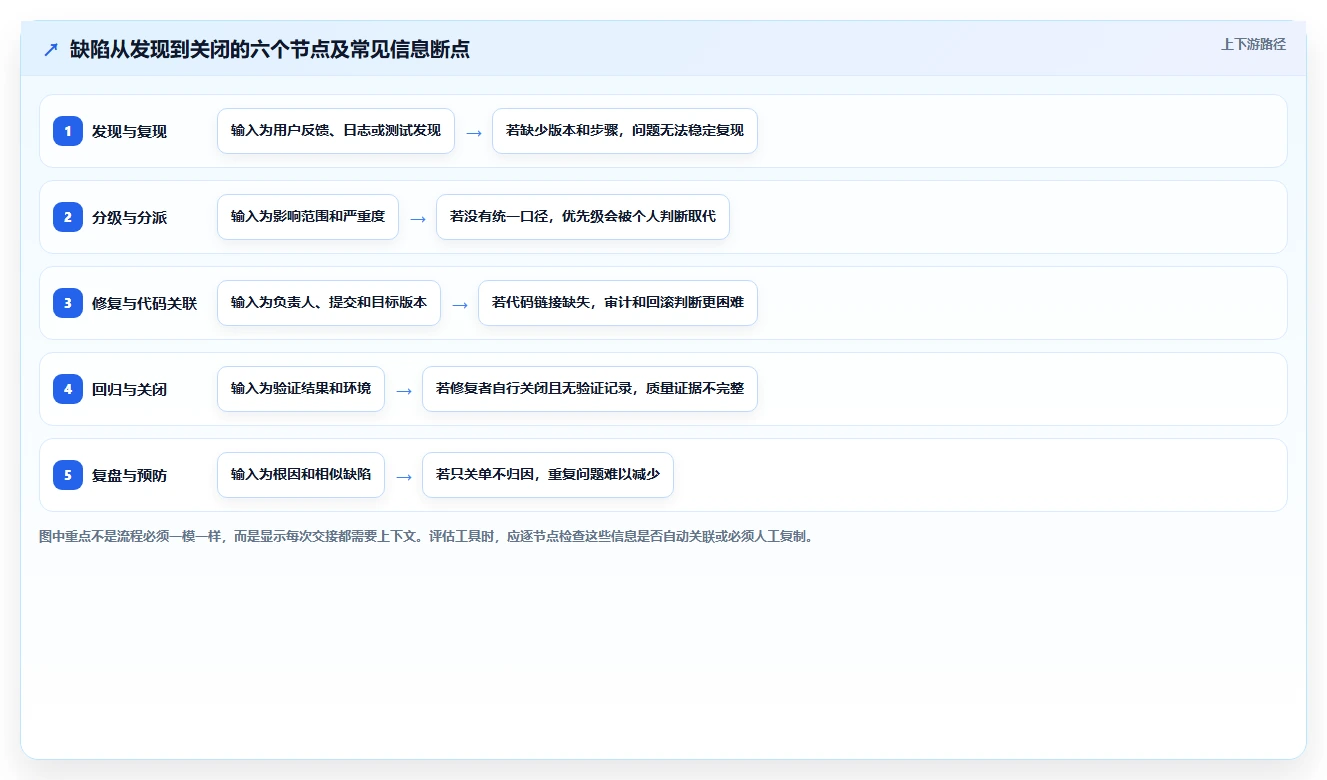Click the box 输入为根因和相似缺陷
This screenshot has width=1327, height=780.
coord(301,475)
